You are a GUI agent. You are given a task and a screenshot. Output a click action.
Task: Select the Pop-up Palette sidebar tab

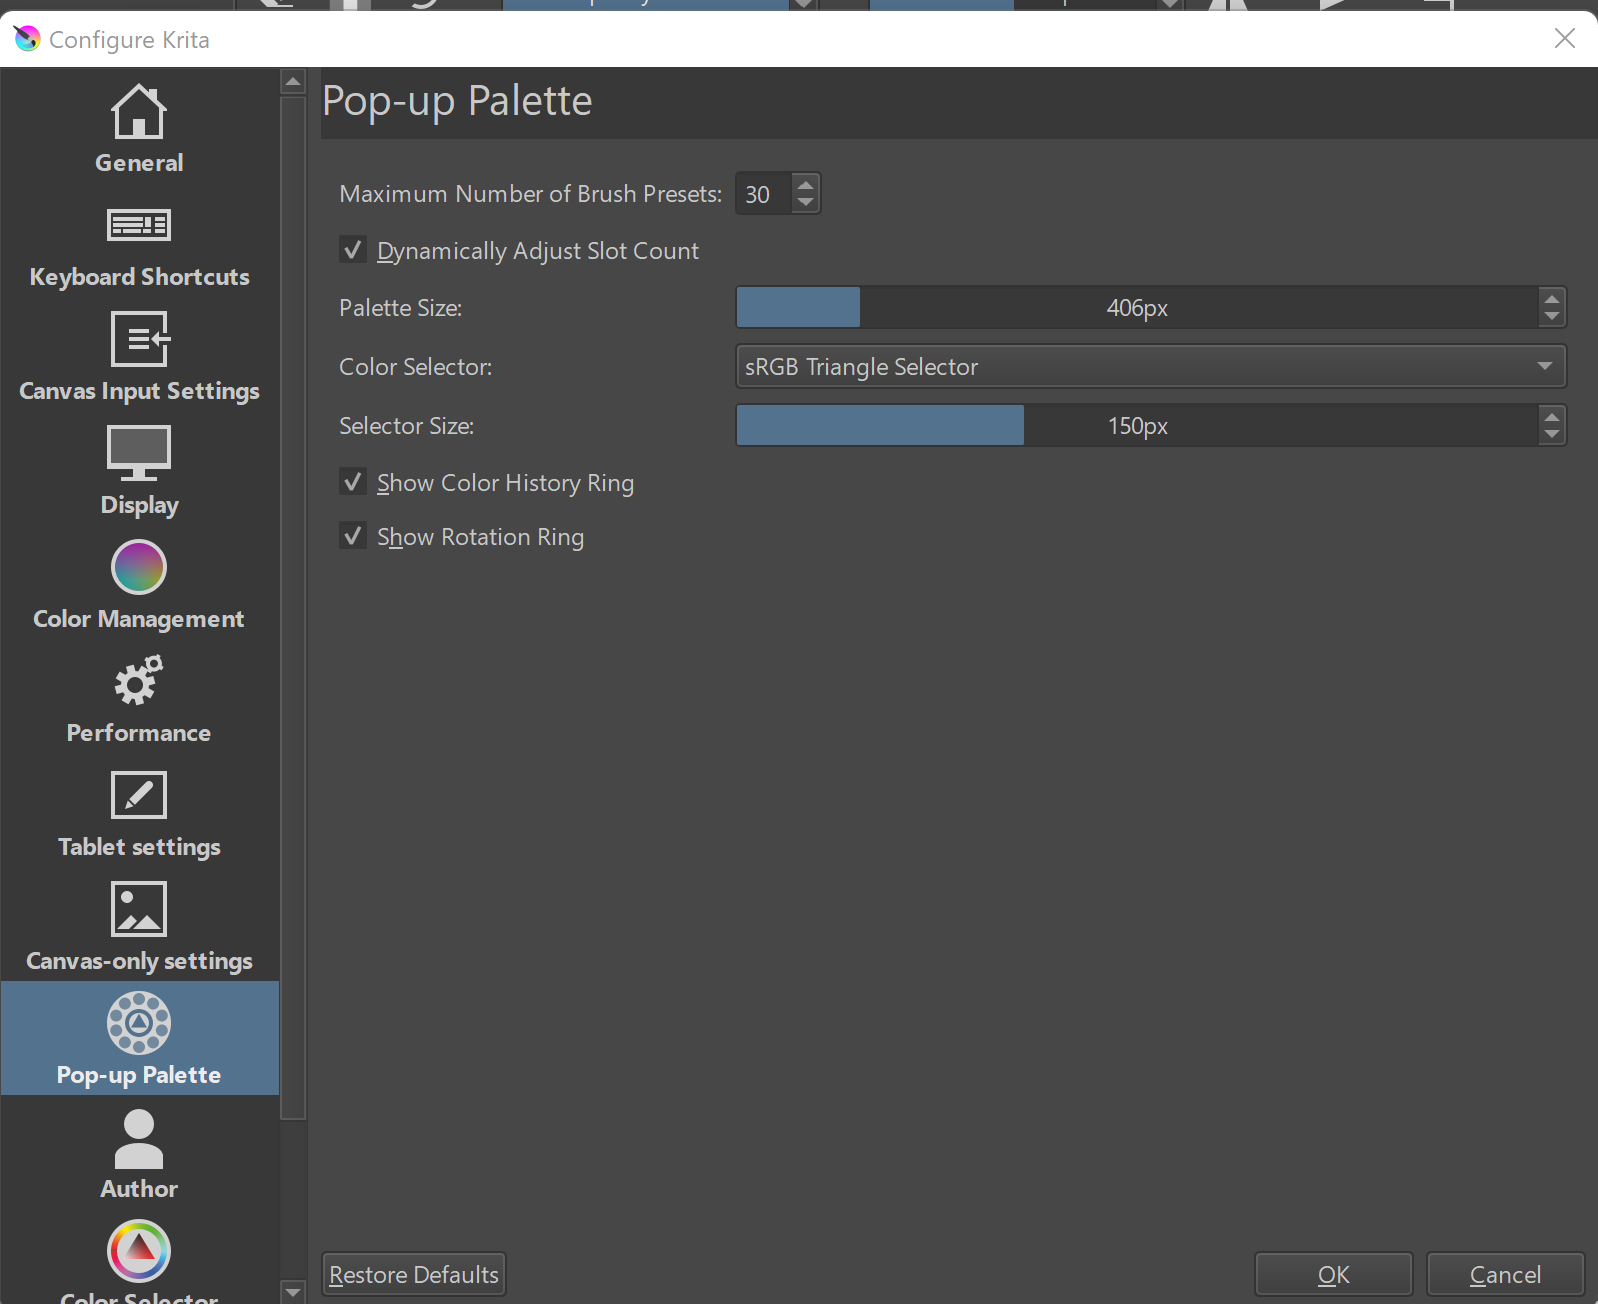[139, 1038]
